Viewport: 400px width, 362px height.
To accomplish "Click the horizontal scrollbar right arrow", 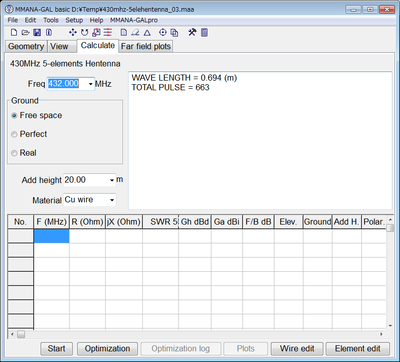I will point(381,334).
